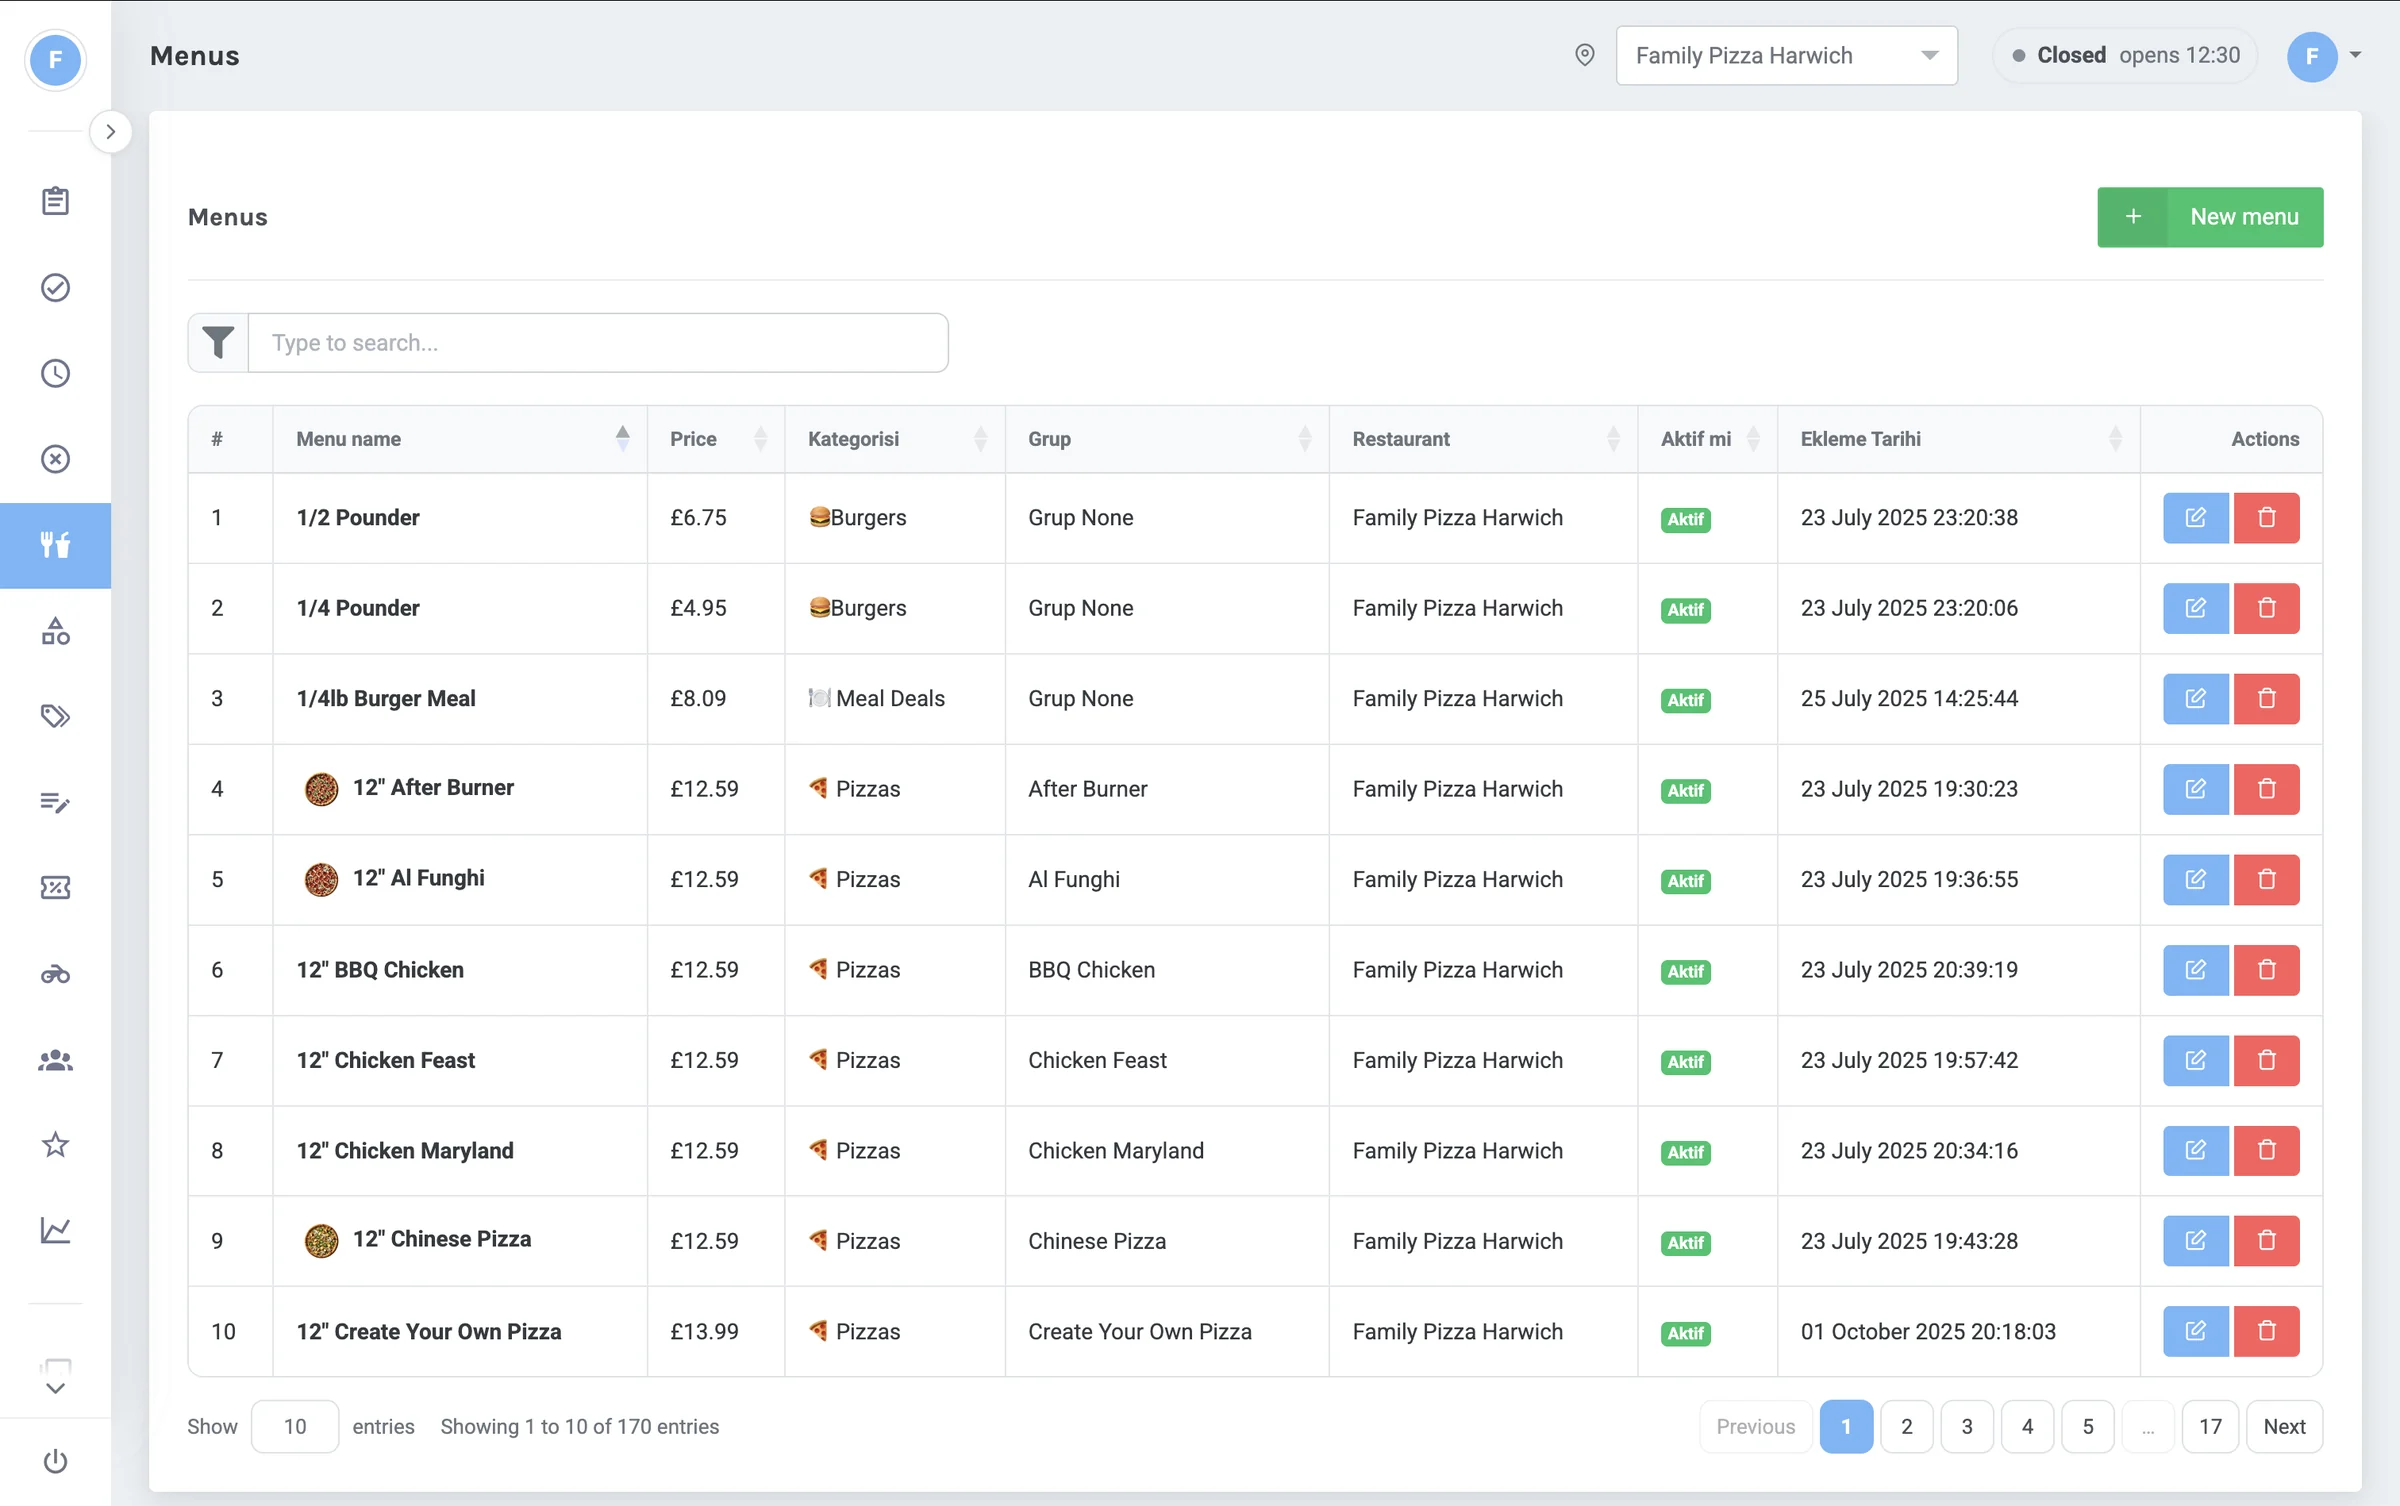The width and height of the screenshot is (2400, 1506).
Task: Click the filter funnel icon
Action: pos(218,343)
